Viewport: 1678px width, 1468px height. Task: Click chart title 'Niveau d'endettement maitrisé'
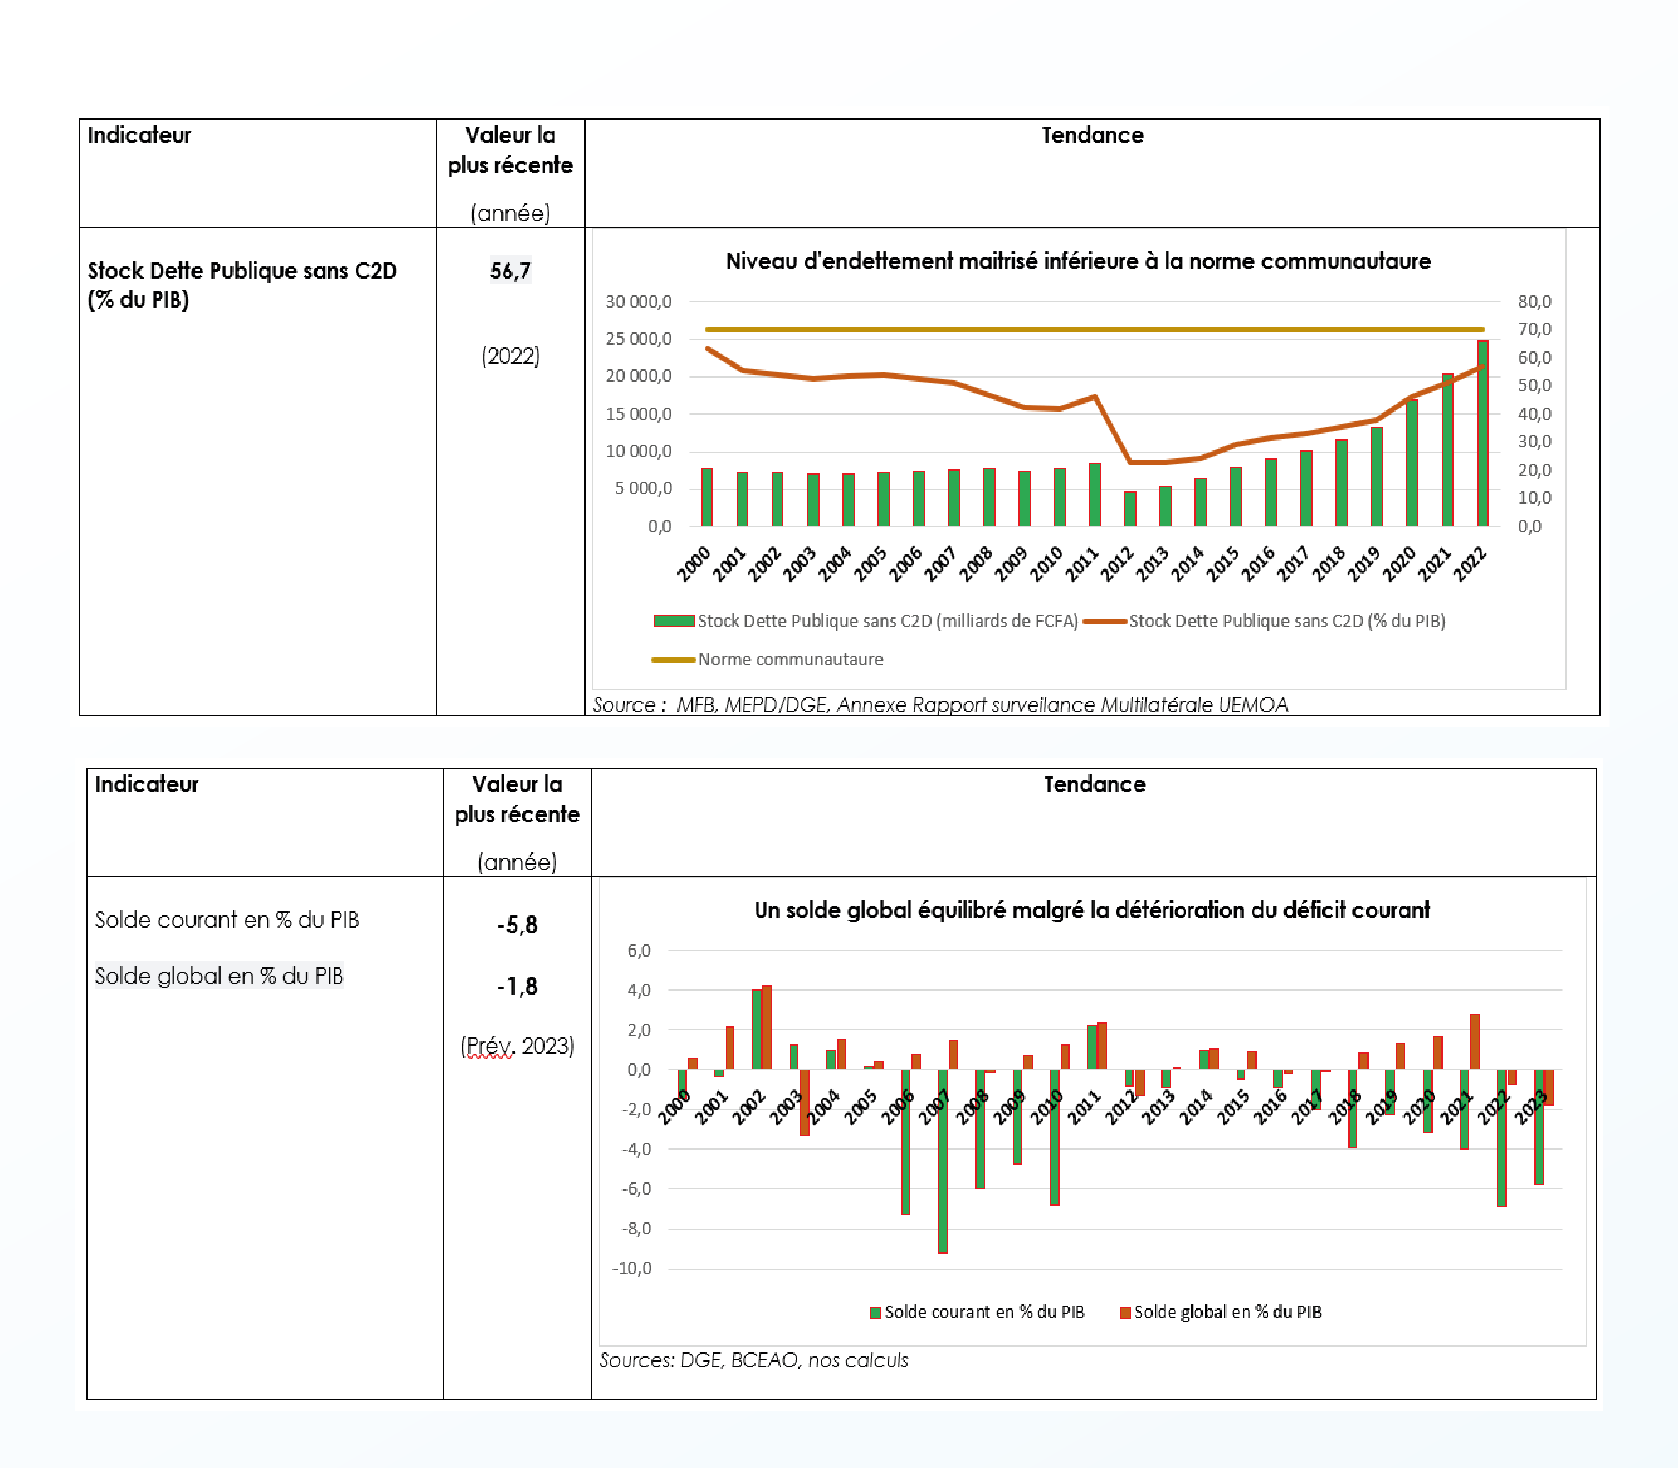coord(1078,261)
